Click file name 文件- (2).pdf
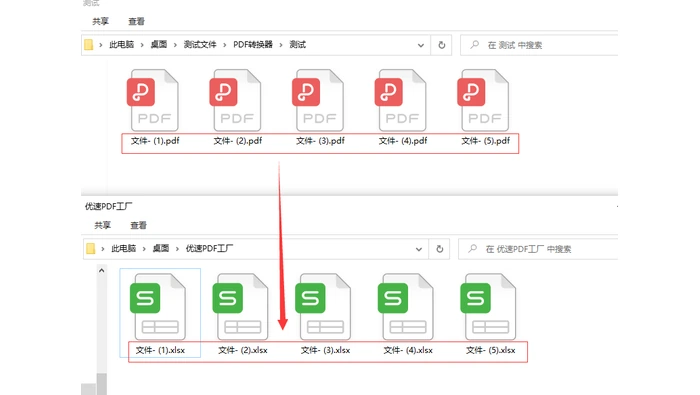 (238, 141)
